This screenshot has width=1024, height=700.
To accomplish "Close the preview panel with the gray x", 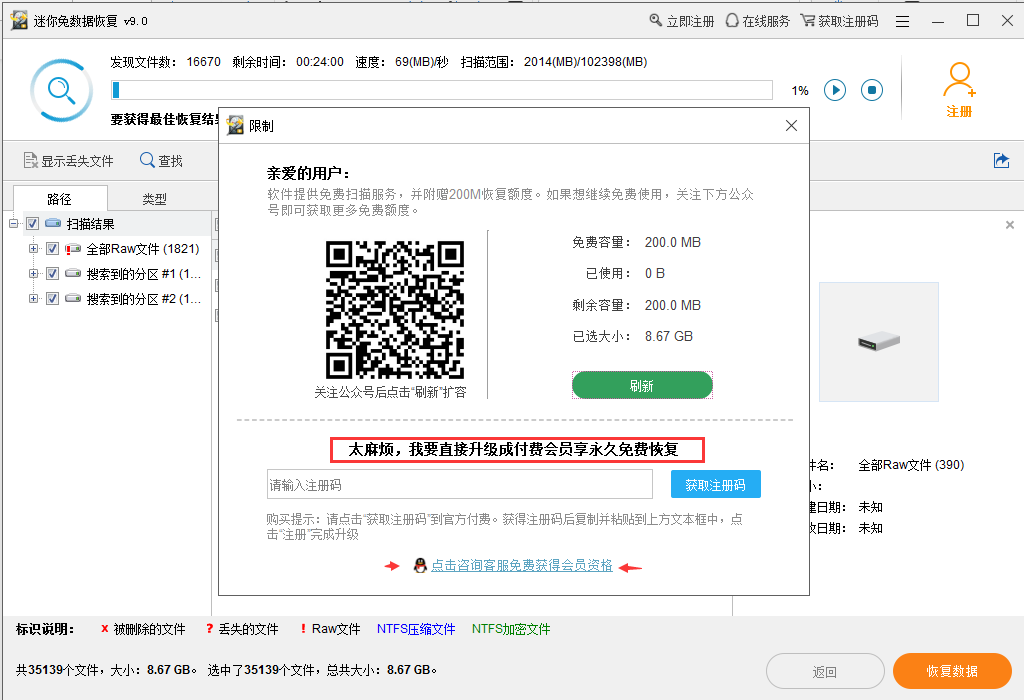I will (1010, 225).
